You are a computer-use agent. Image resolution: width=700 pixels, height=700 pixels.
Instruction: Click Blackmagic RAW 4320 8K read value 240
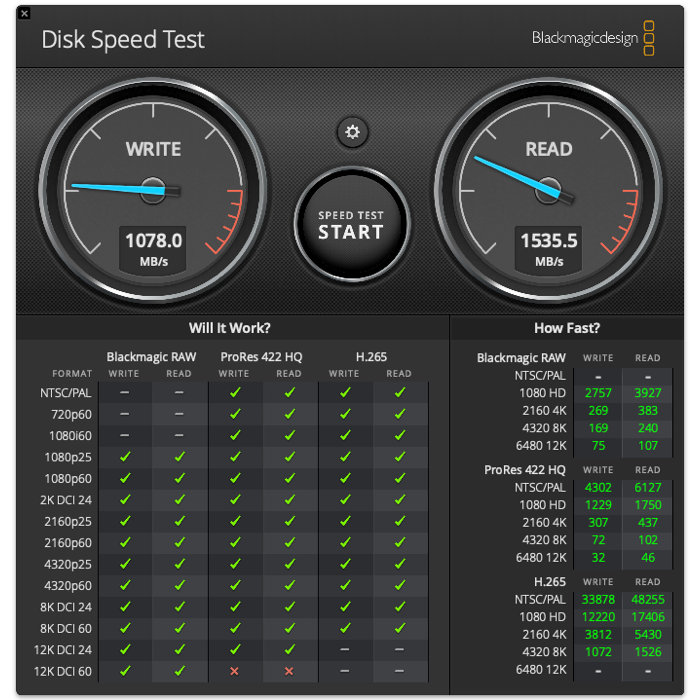648,428
